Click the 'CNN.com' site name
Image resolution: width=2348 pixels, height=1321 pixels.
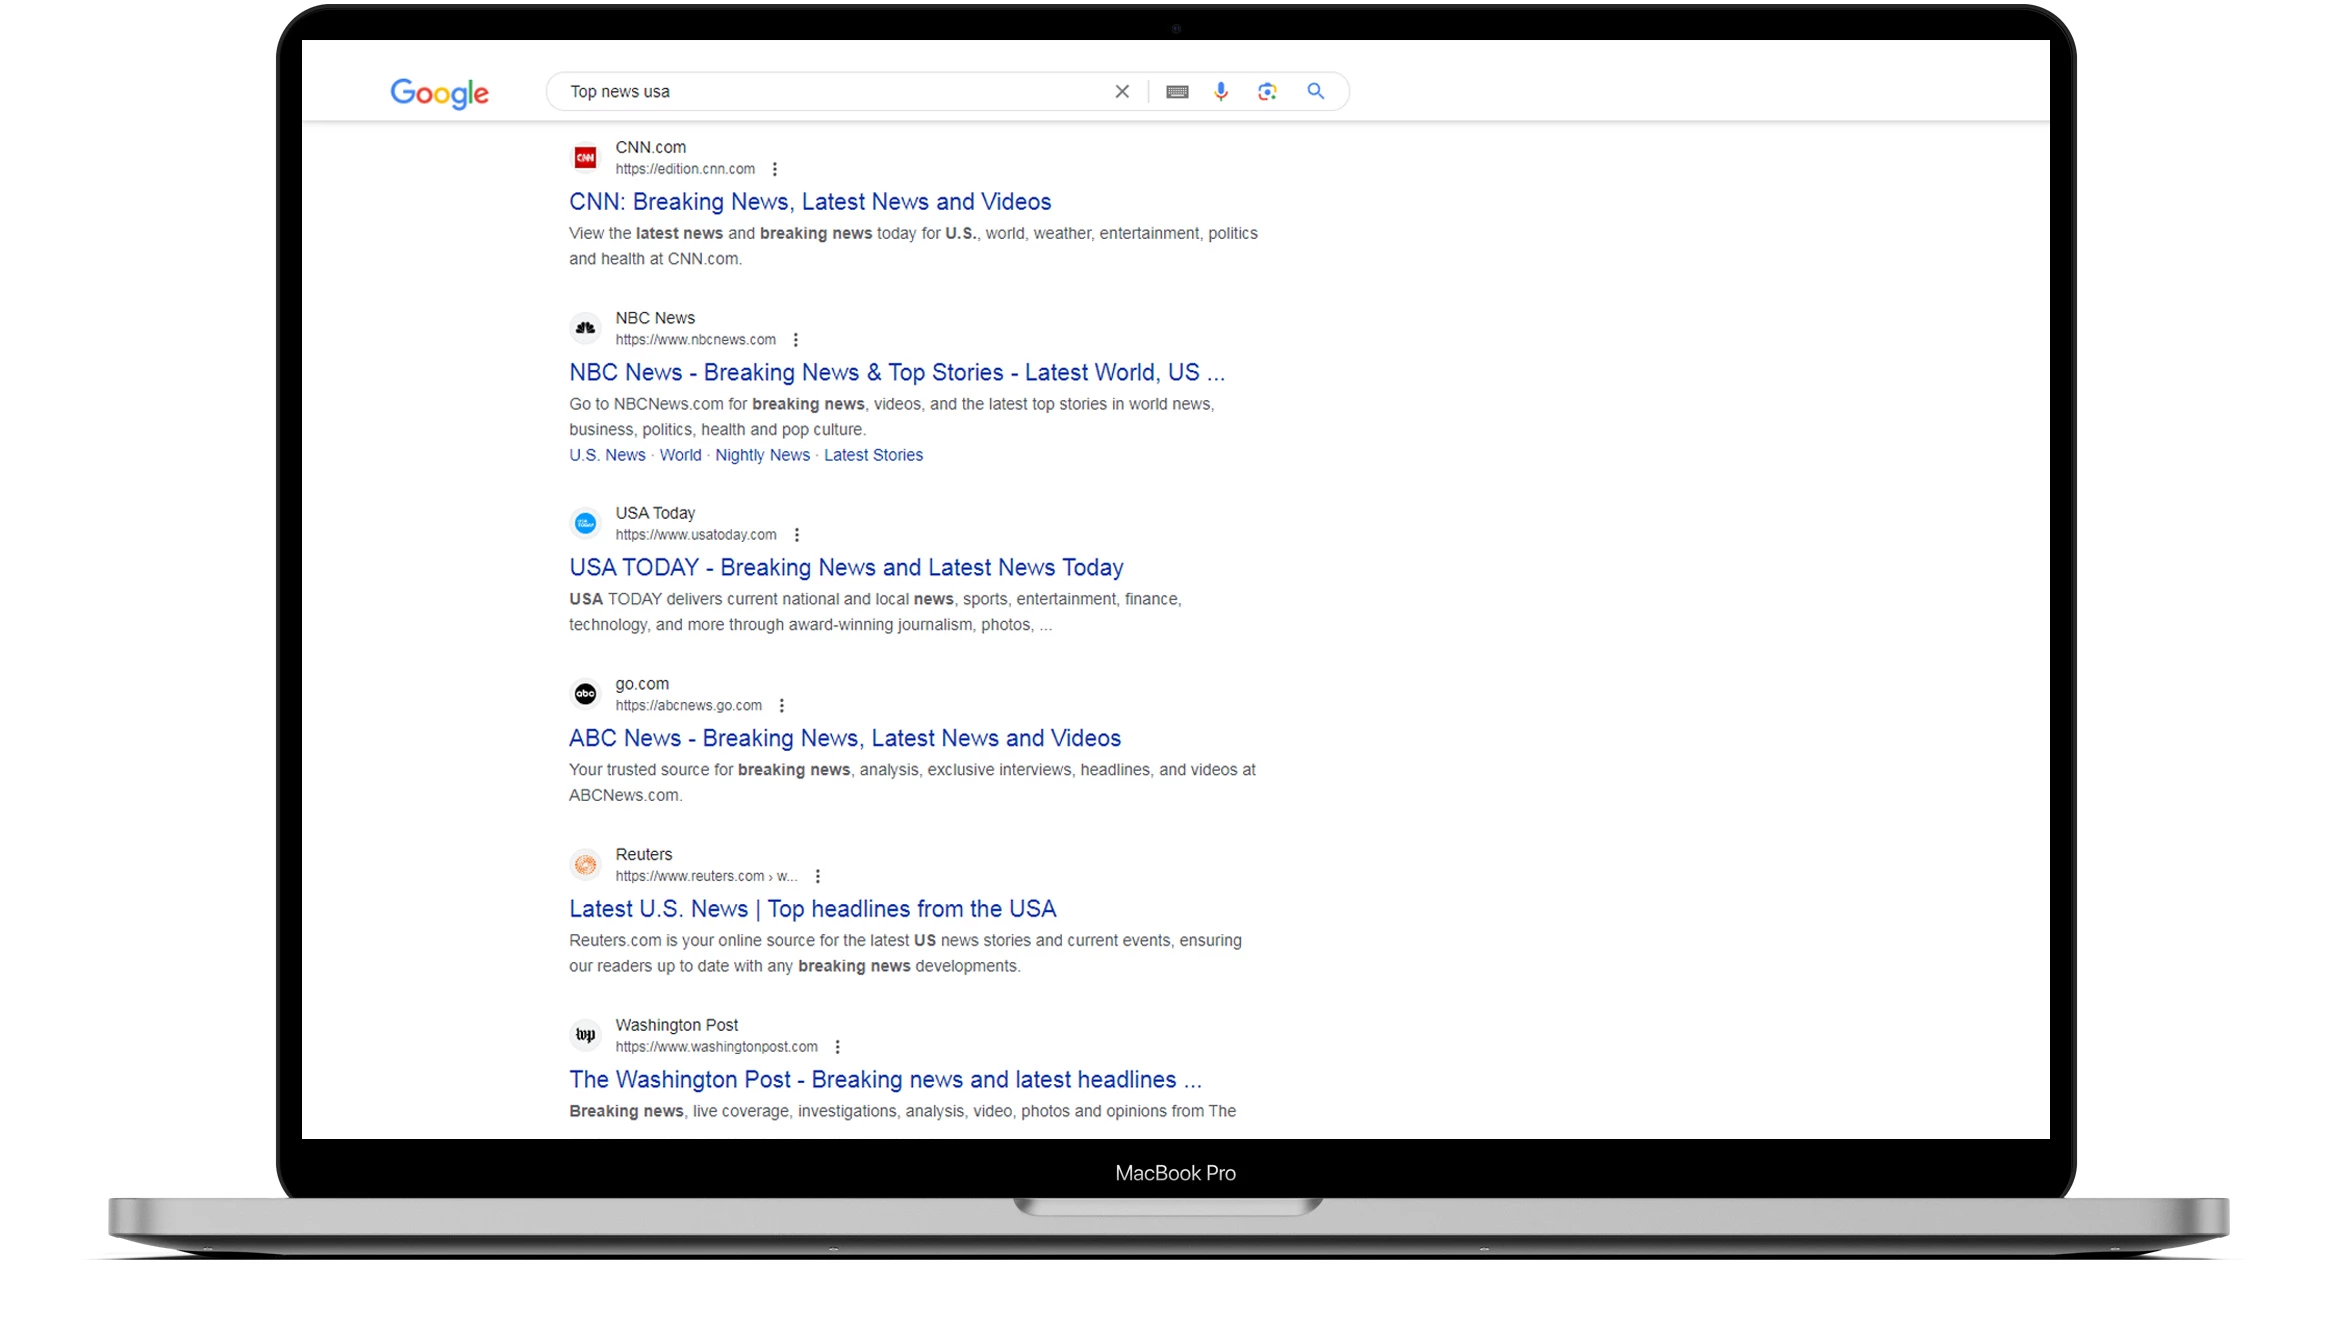click(650, 147)
